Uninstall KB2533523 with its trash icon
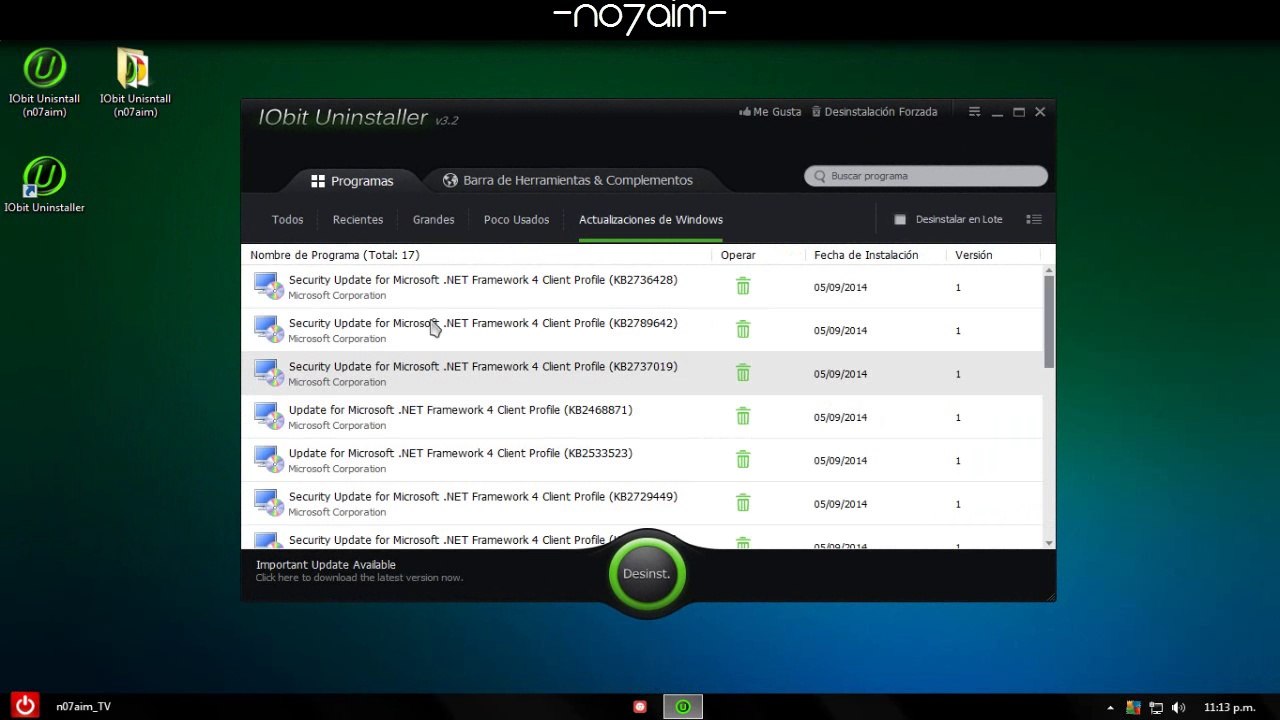The width and height of the screenshot is (1280, 720). click(743, 460)
